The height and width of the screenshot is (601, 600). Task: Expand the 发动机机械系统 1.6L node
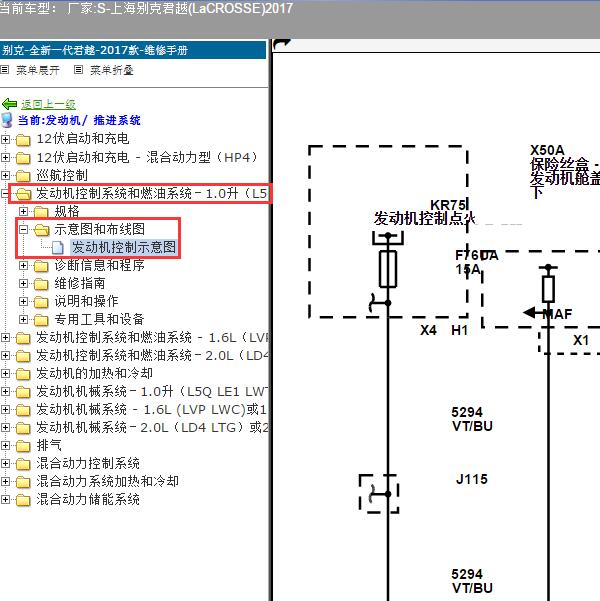point(5,409)
